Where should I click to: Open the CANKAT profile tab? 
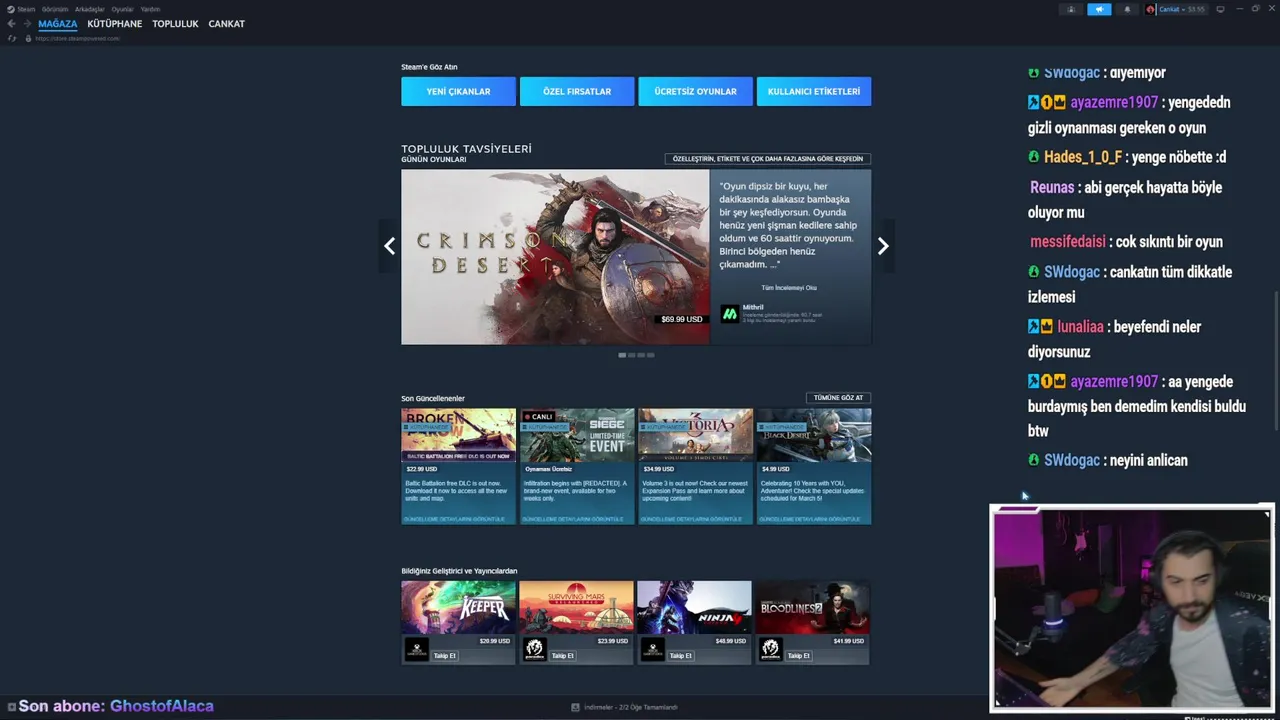pyautogui.click(x=227, y=24)
